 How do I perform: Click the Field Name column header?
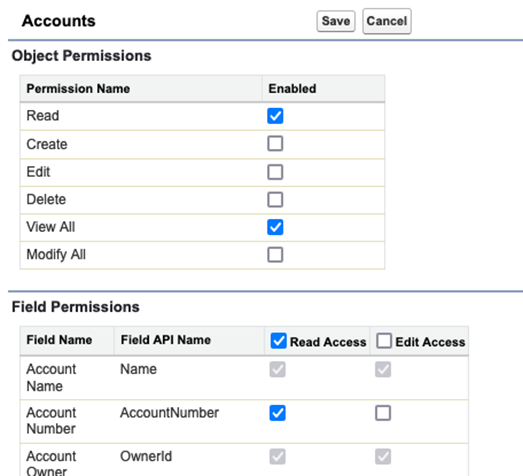click(59, 340)
